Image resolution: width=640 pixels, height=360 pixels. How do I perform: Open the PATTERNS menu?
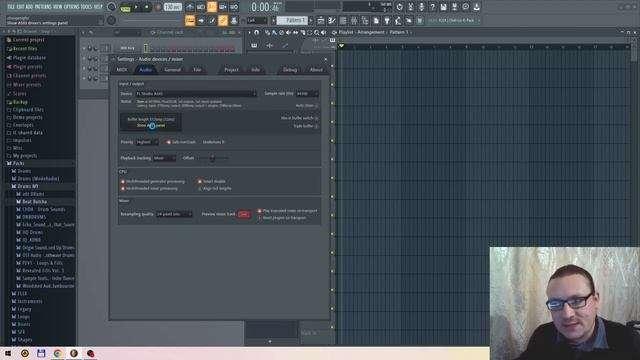[x=43, y=7]
